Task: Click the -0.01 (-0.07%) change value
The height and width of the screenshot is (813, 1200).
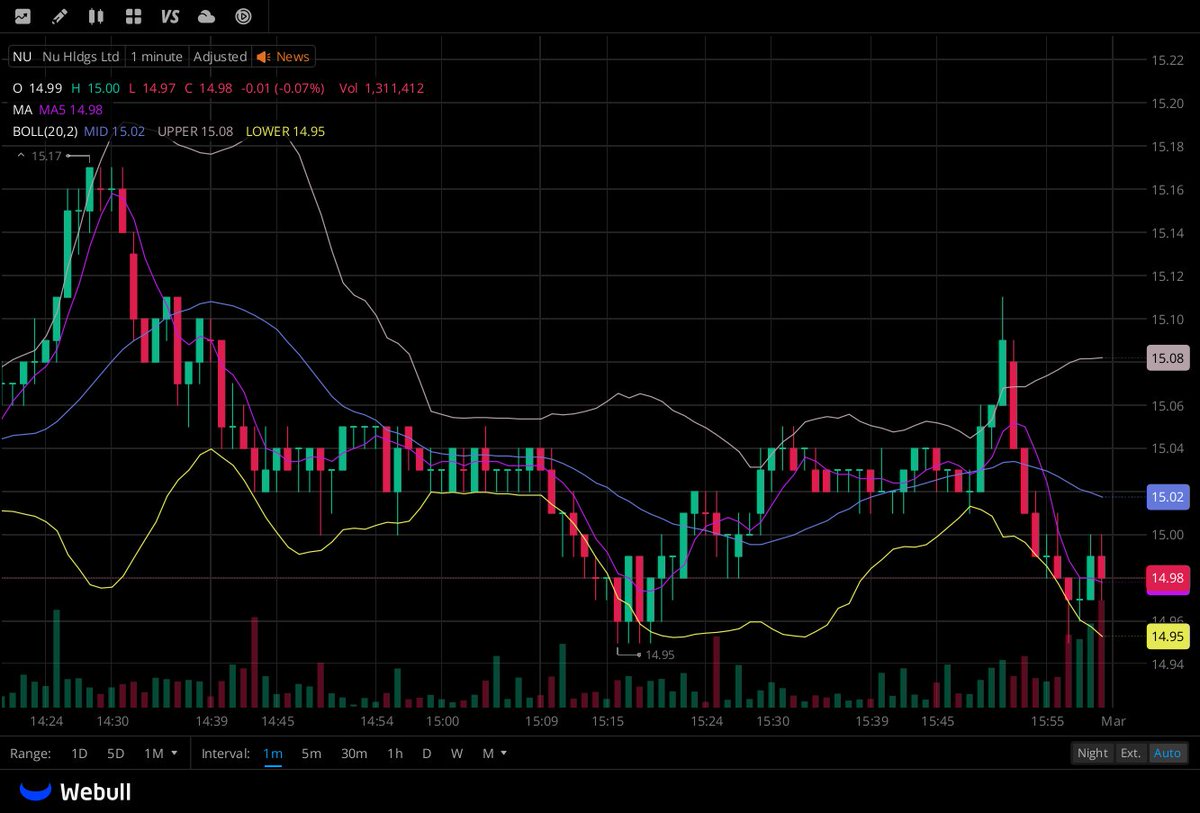Action: tap(281, 88)
